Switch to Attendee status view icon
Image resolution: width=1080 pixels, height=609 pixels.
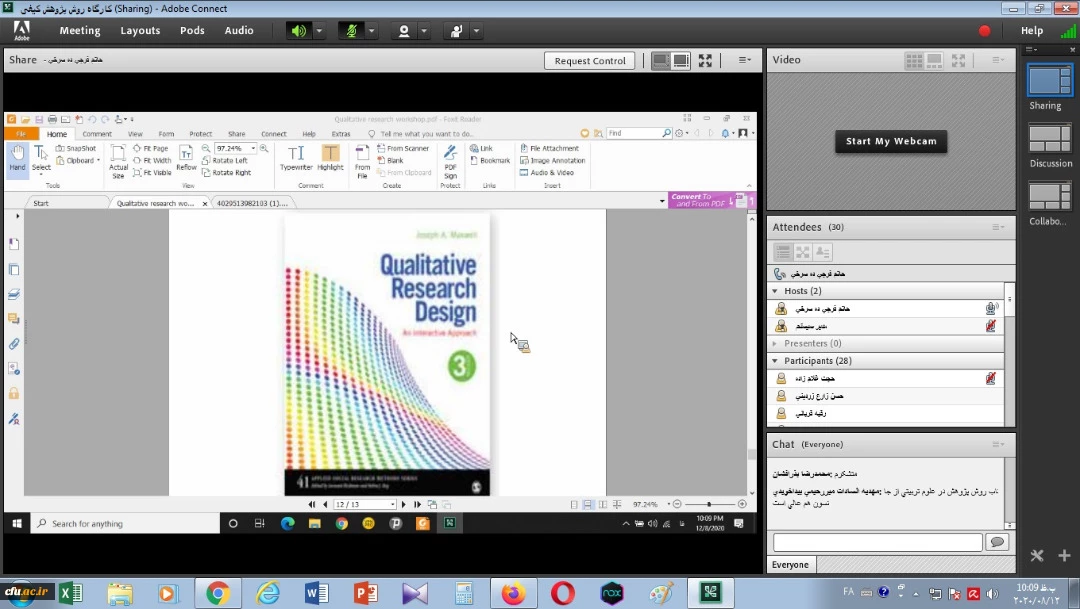tap(823, 253)
